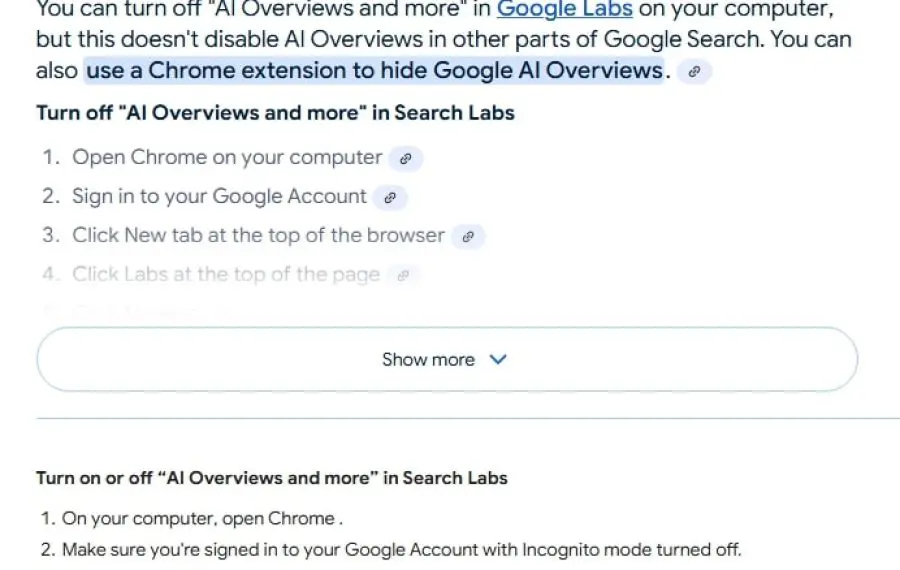Click sentence "but this doesn't disable AI Overviews"
900x570 pixels.
click(x=444, y=40)
